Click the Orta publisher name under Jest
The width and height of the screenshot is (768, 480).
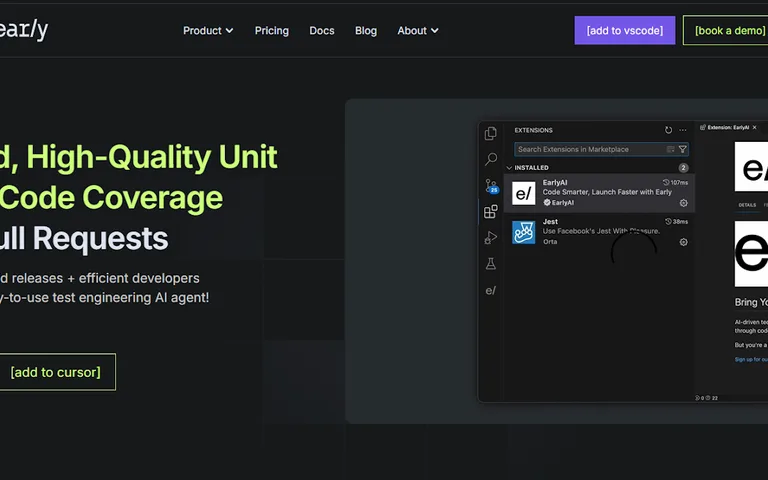550,241
